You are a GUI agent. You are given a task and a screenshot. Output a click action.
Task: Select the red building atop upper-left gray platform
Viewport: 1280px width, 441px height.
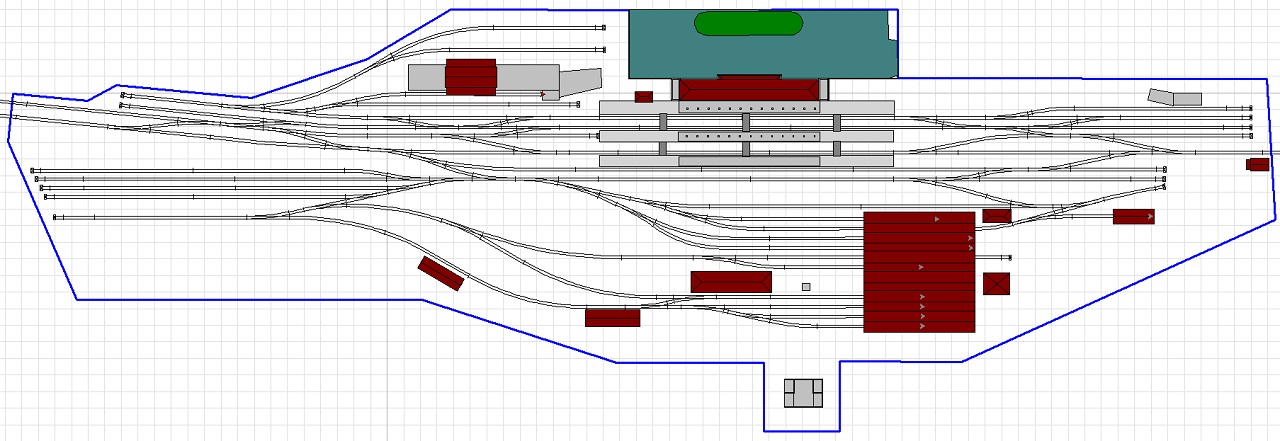point(470,77)
